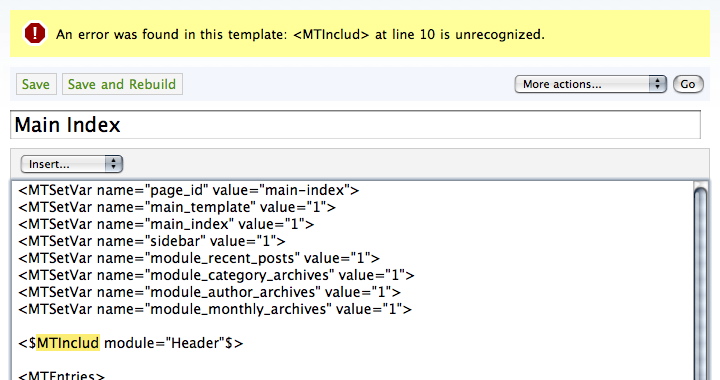Screen dimensions: 720x380
Task: Click the MTEntries tag line
Action: [62, 375]
